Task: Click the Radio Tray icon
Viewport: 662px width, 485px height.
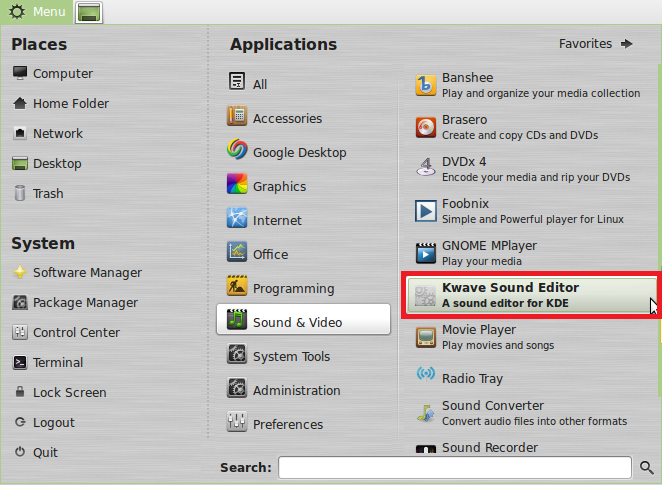Action: tap(426, 374)
